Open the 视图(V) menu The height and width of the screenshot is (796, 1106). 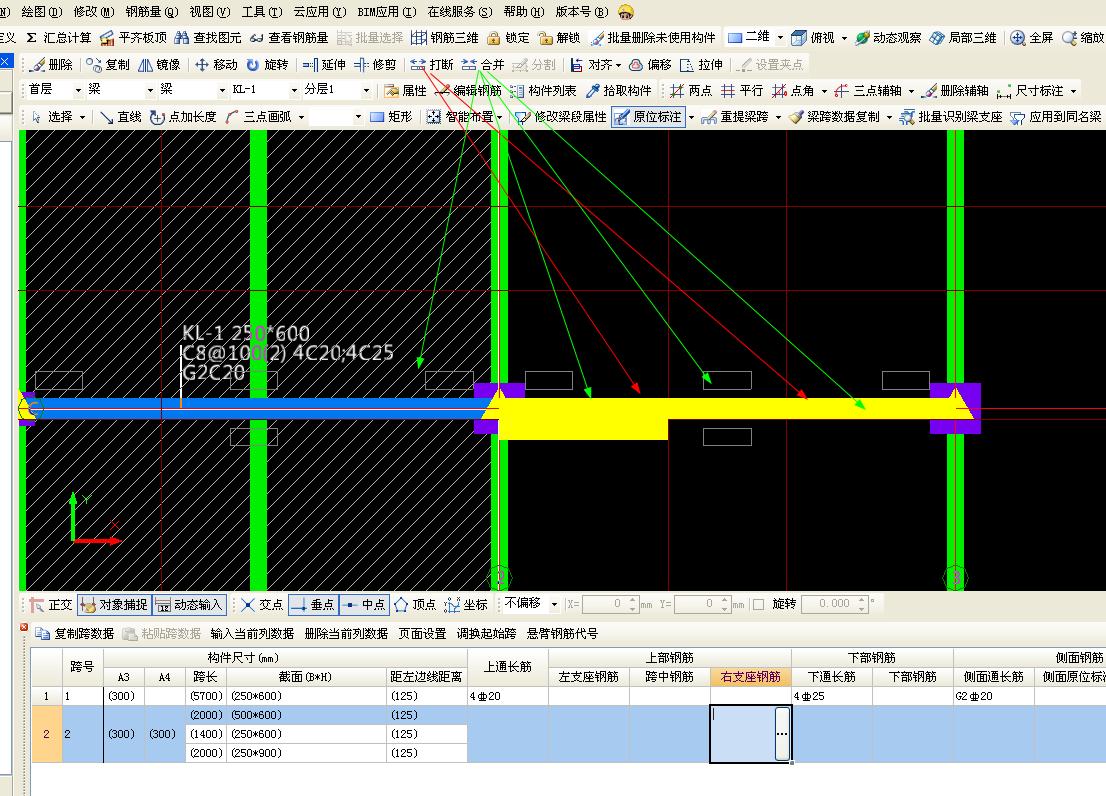point(209,12)
